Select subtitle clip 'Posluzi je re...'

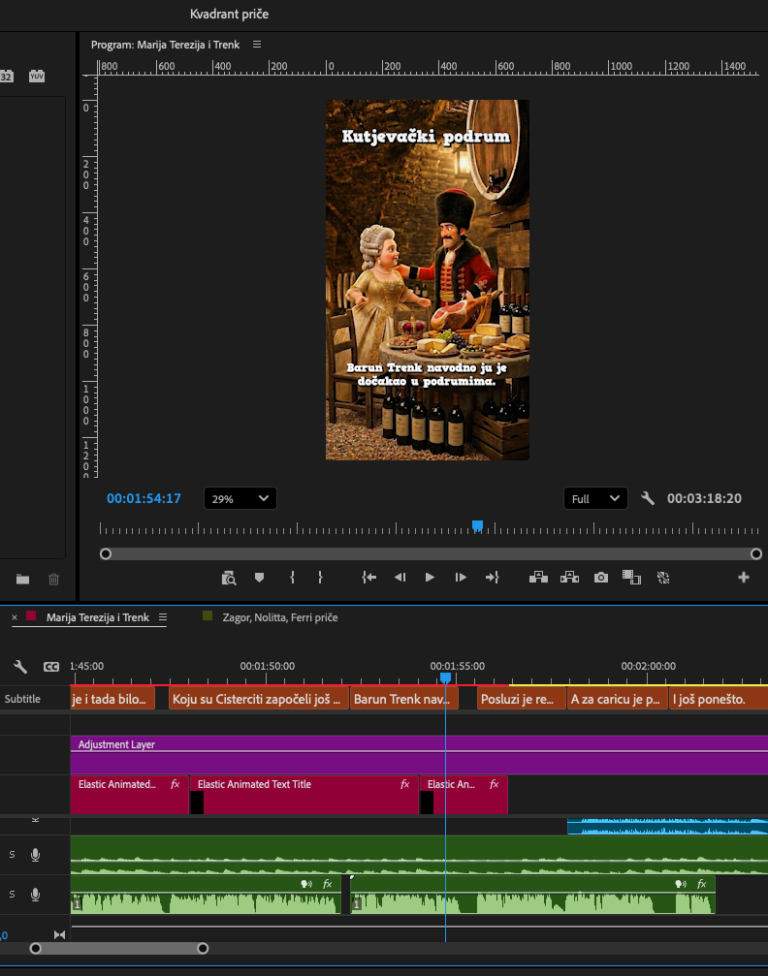point(522,699)
